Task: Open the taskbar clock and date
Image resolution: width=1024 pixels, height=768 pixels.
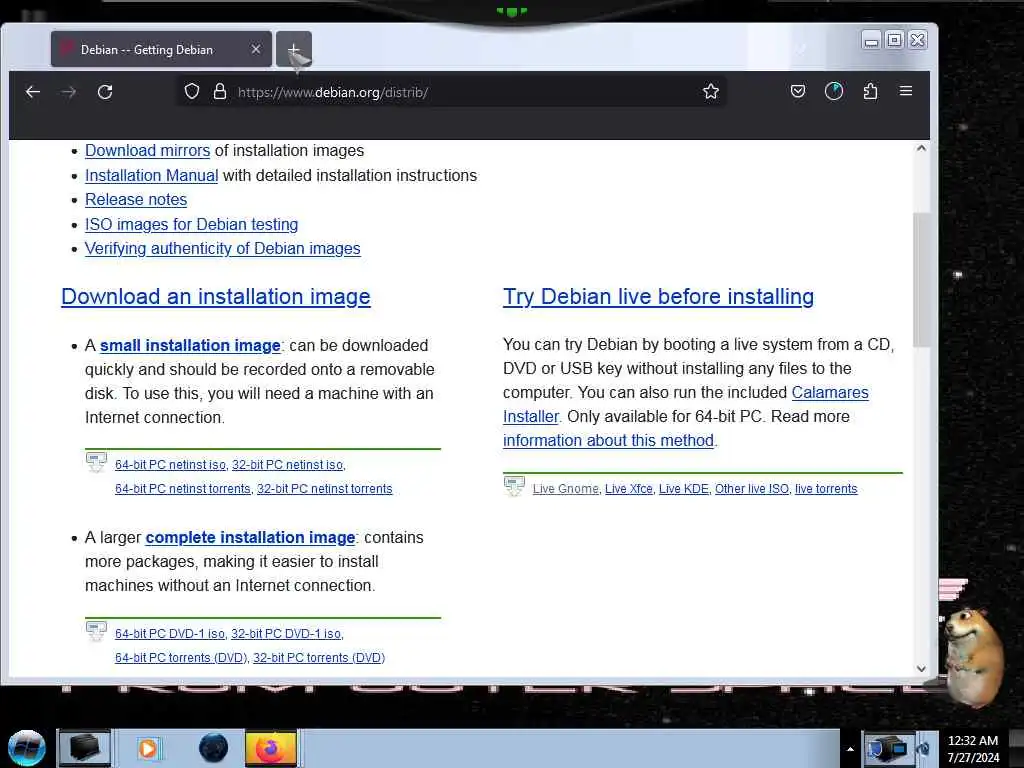Action: point(973,749)
